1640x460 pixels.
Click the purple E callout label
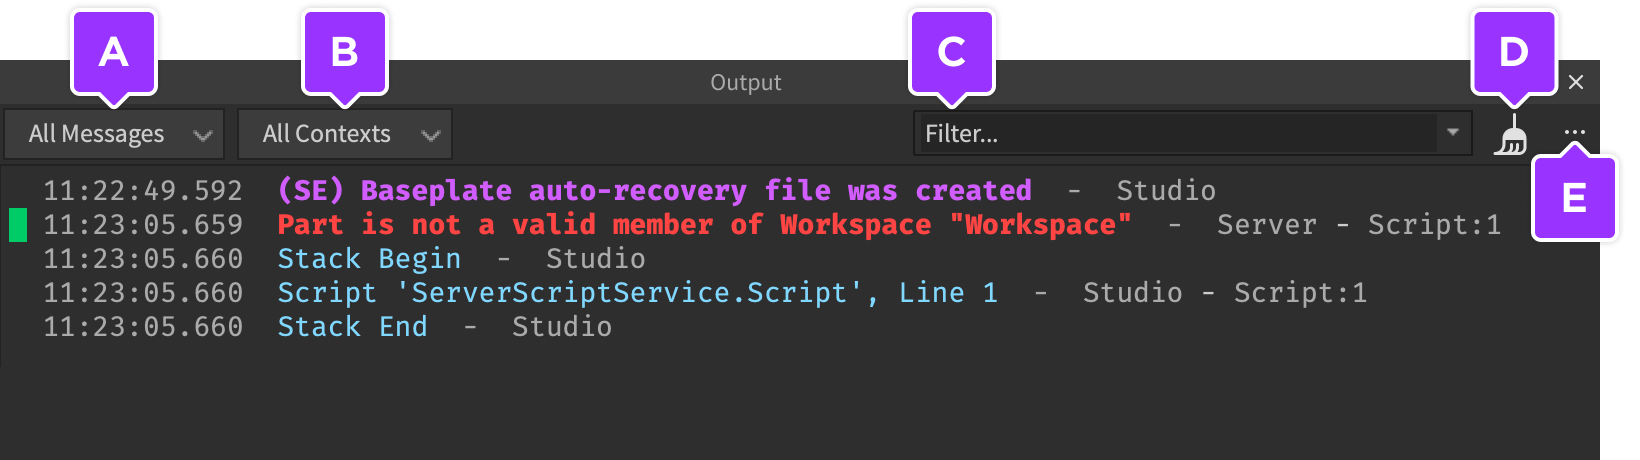(1574, 197)
